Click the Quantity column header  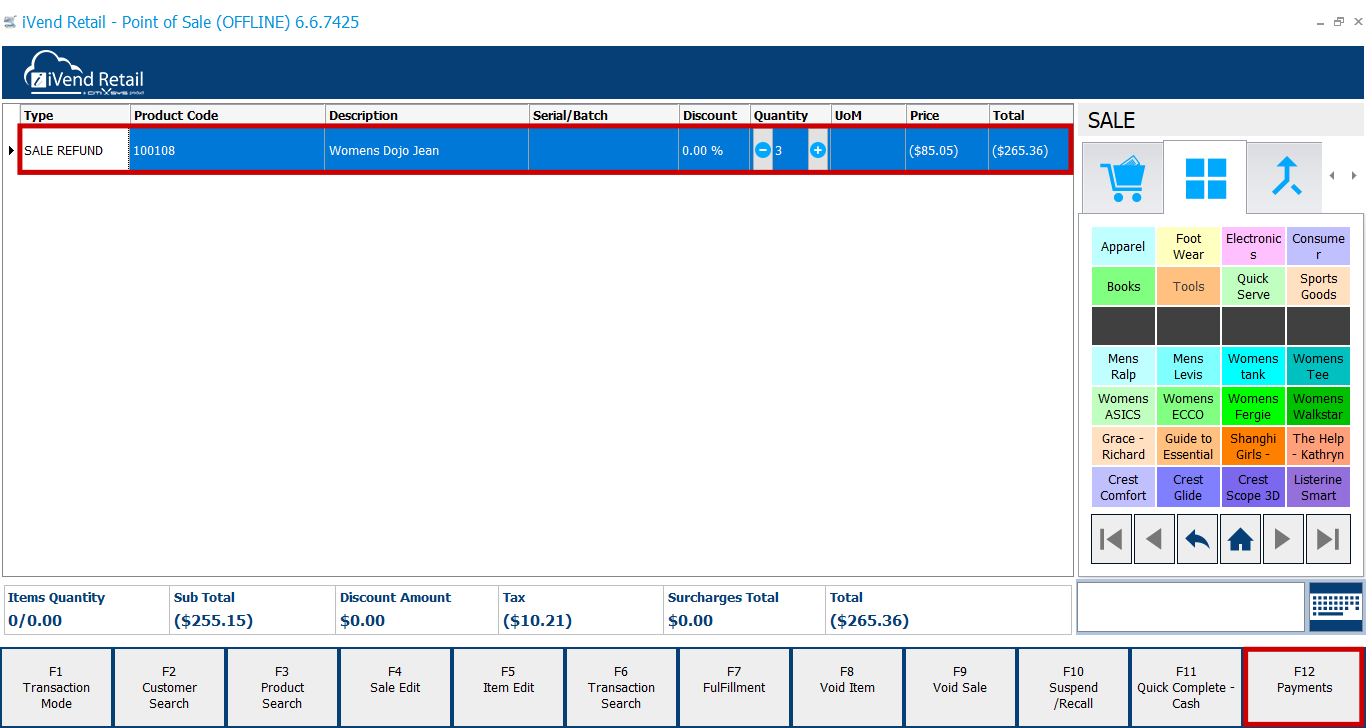(x=791, y=115)
